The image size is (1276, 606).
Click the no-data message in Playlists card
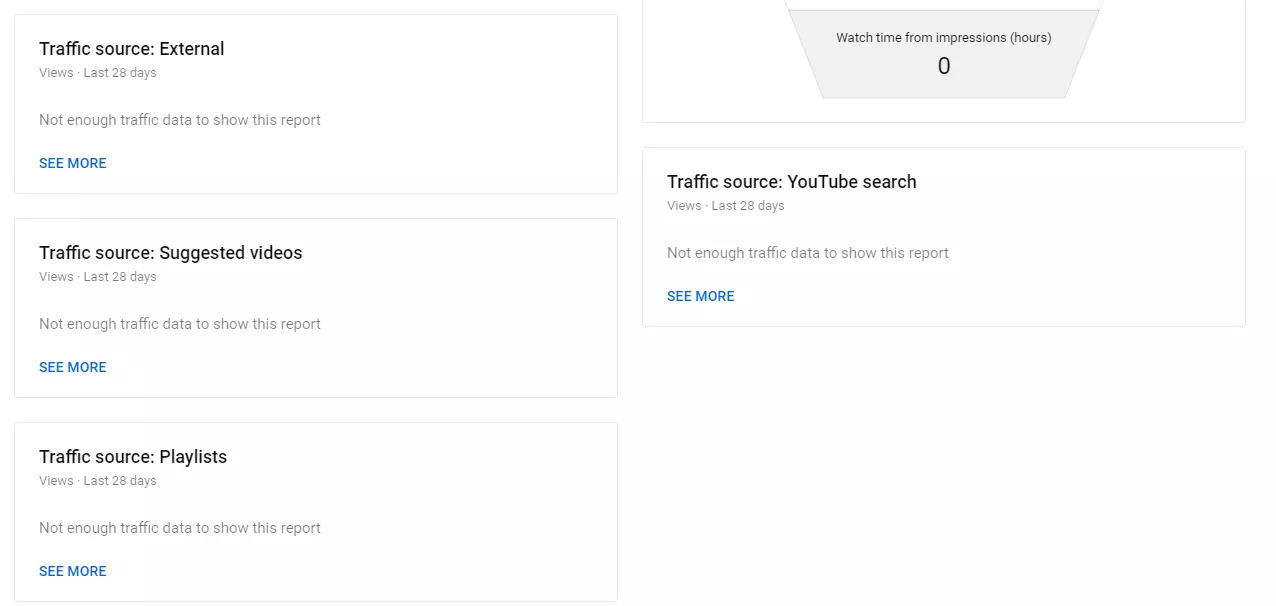(180, 528)
